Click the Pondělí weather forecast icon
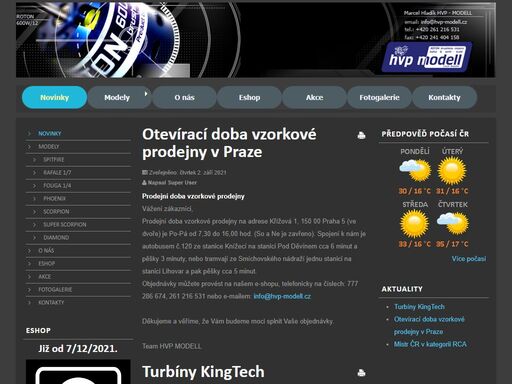Viewport: 512px width, 384px height. [x=415, y=170]
